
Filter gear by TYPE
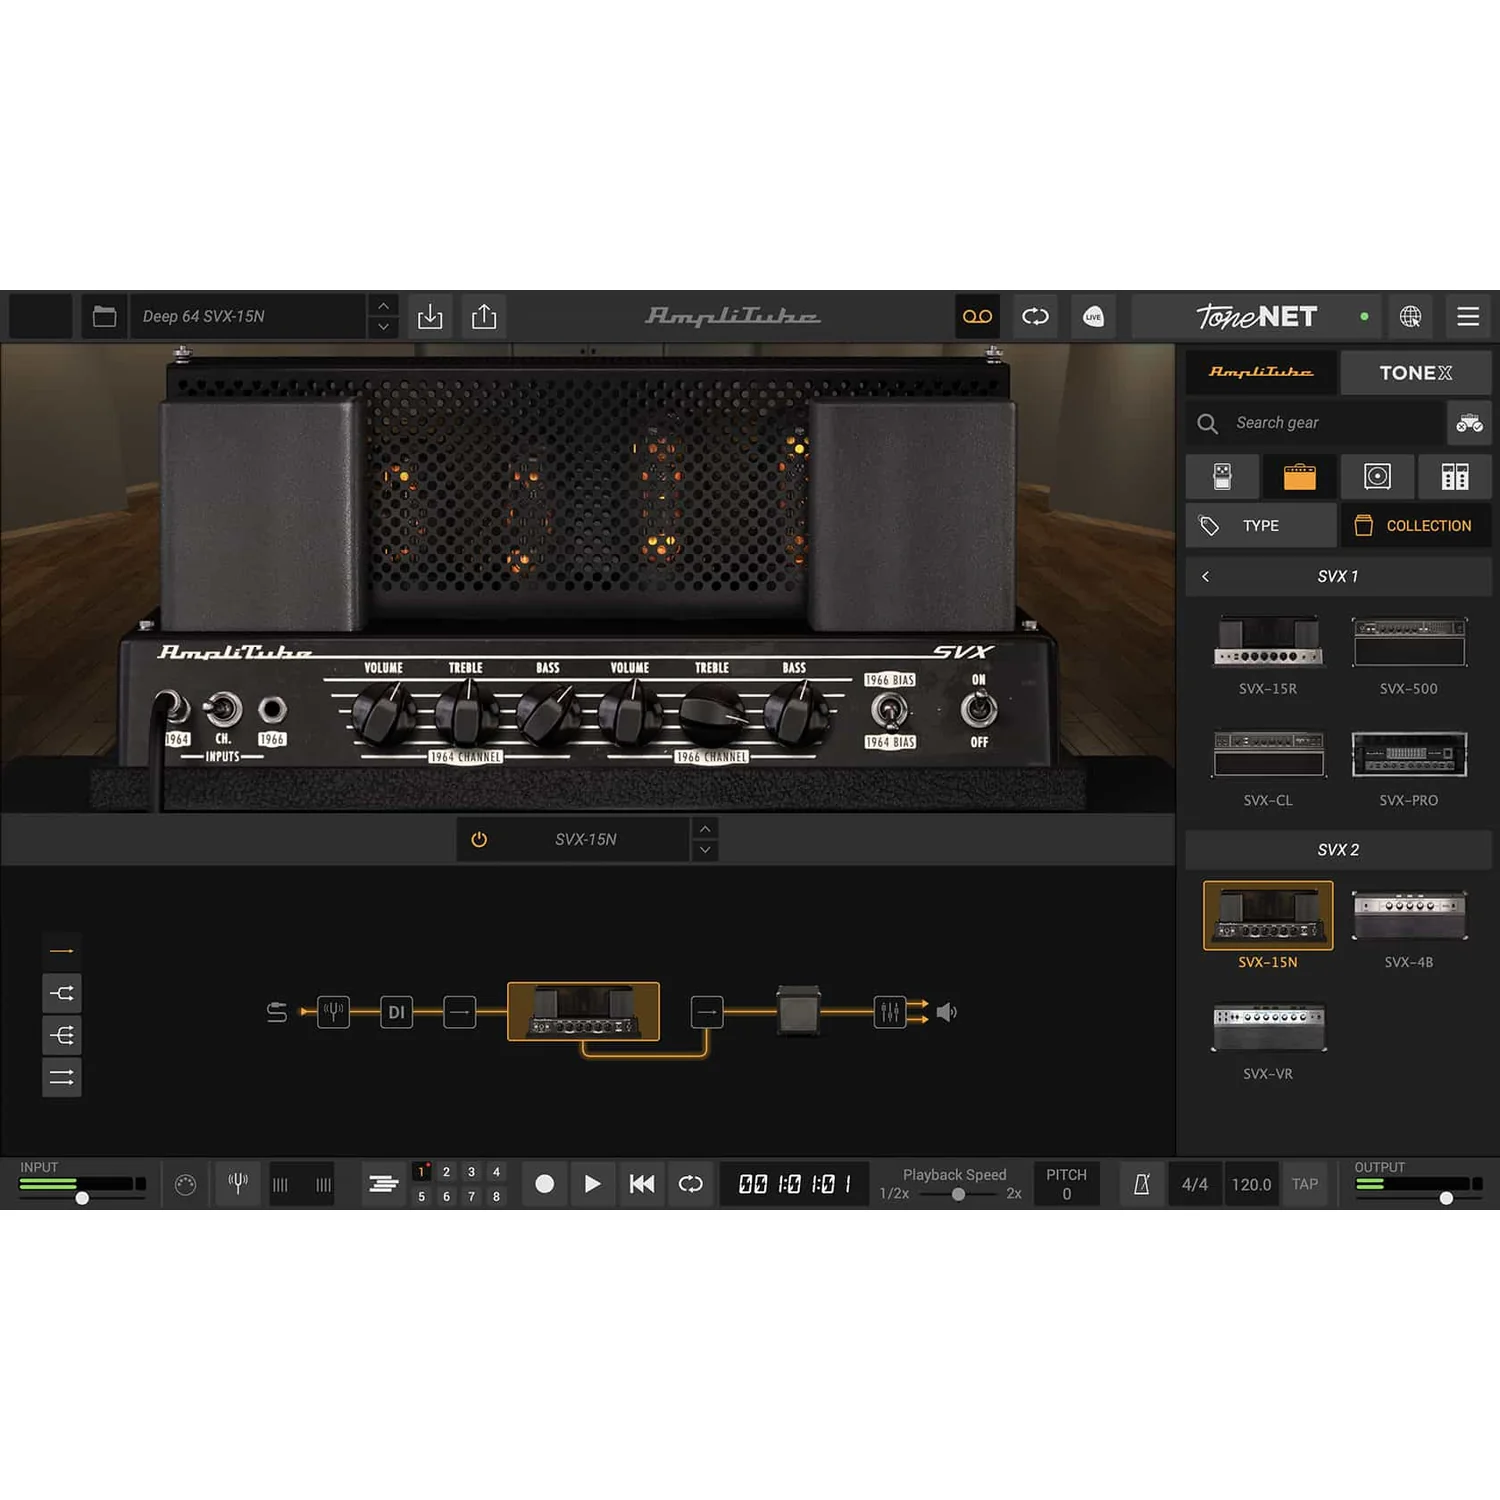coord(1261,526)
